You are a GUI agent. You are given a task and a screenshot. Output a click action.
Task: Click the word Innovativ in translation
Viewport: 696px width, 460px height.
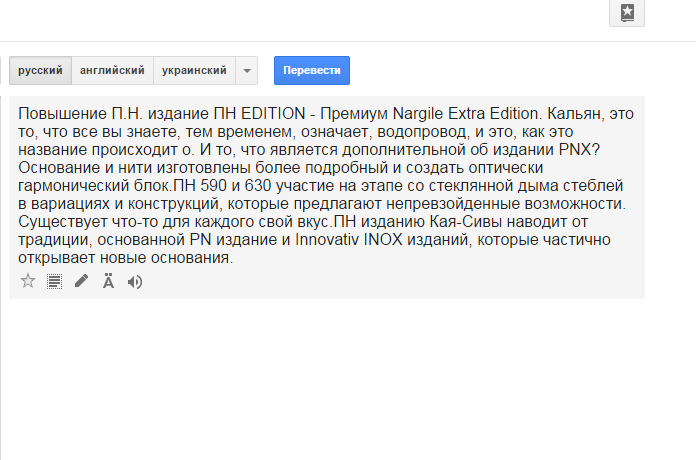coord(327,240)
